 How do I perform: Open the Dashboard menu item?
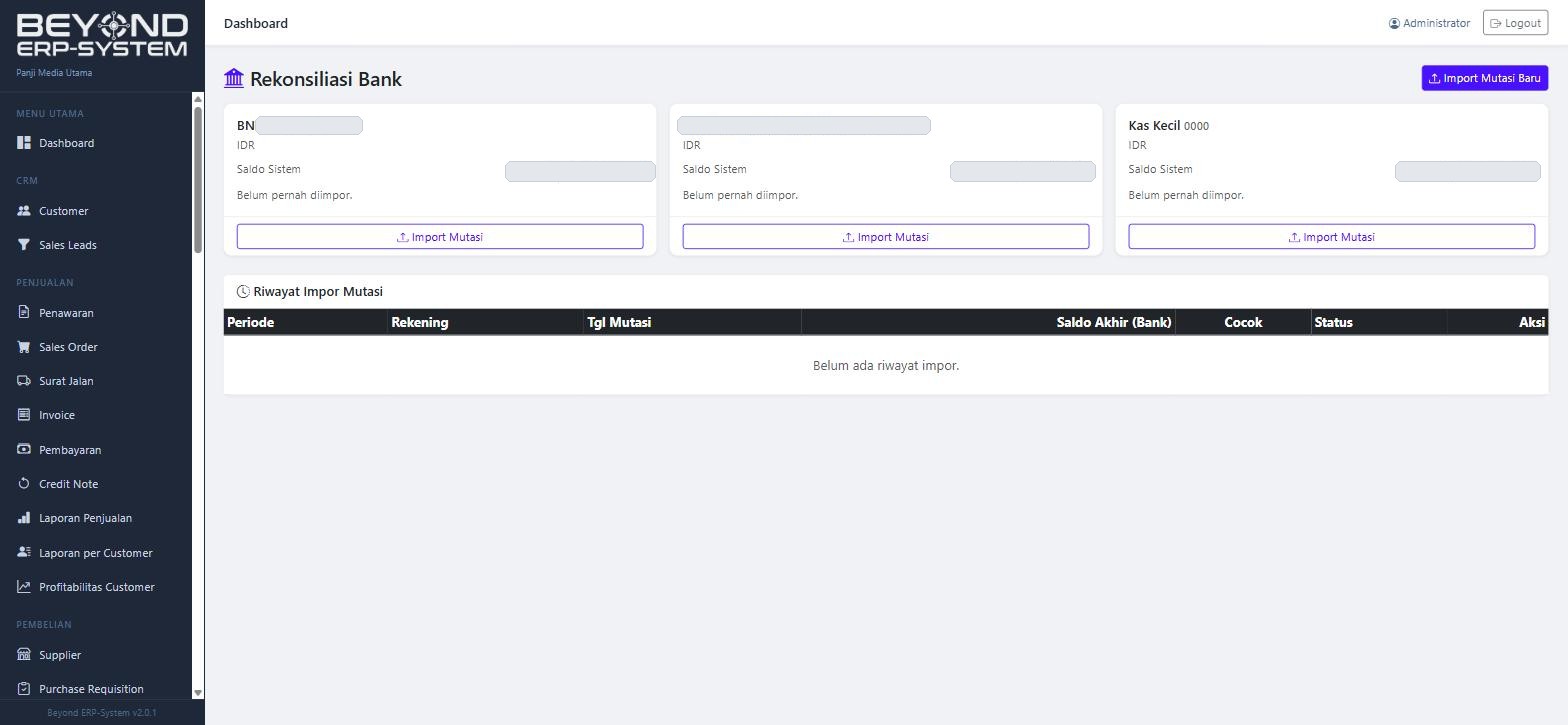point(96,143)
